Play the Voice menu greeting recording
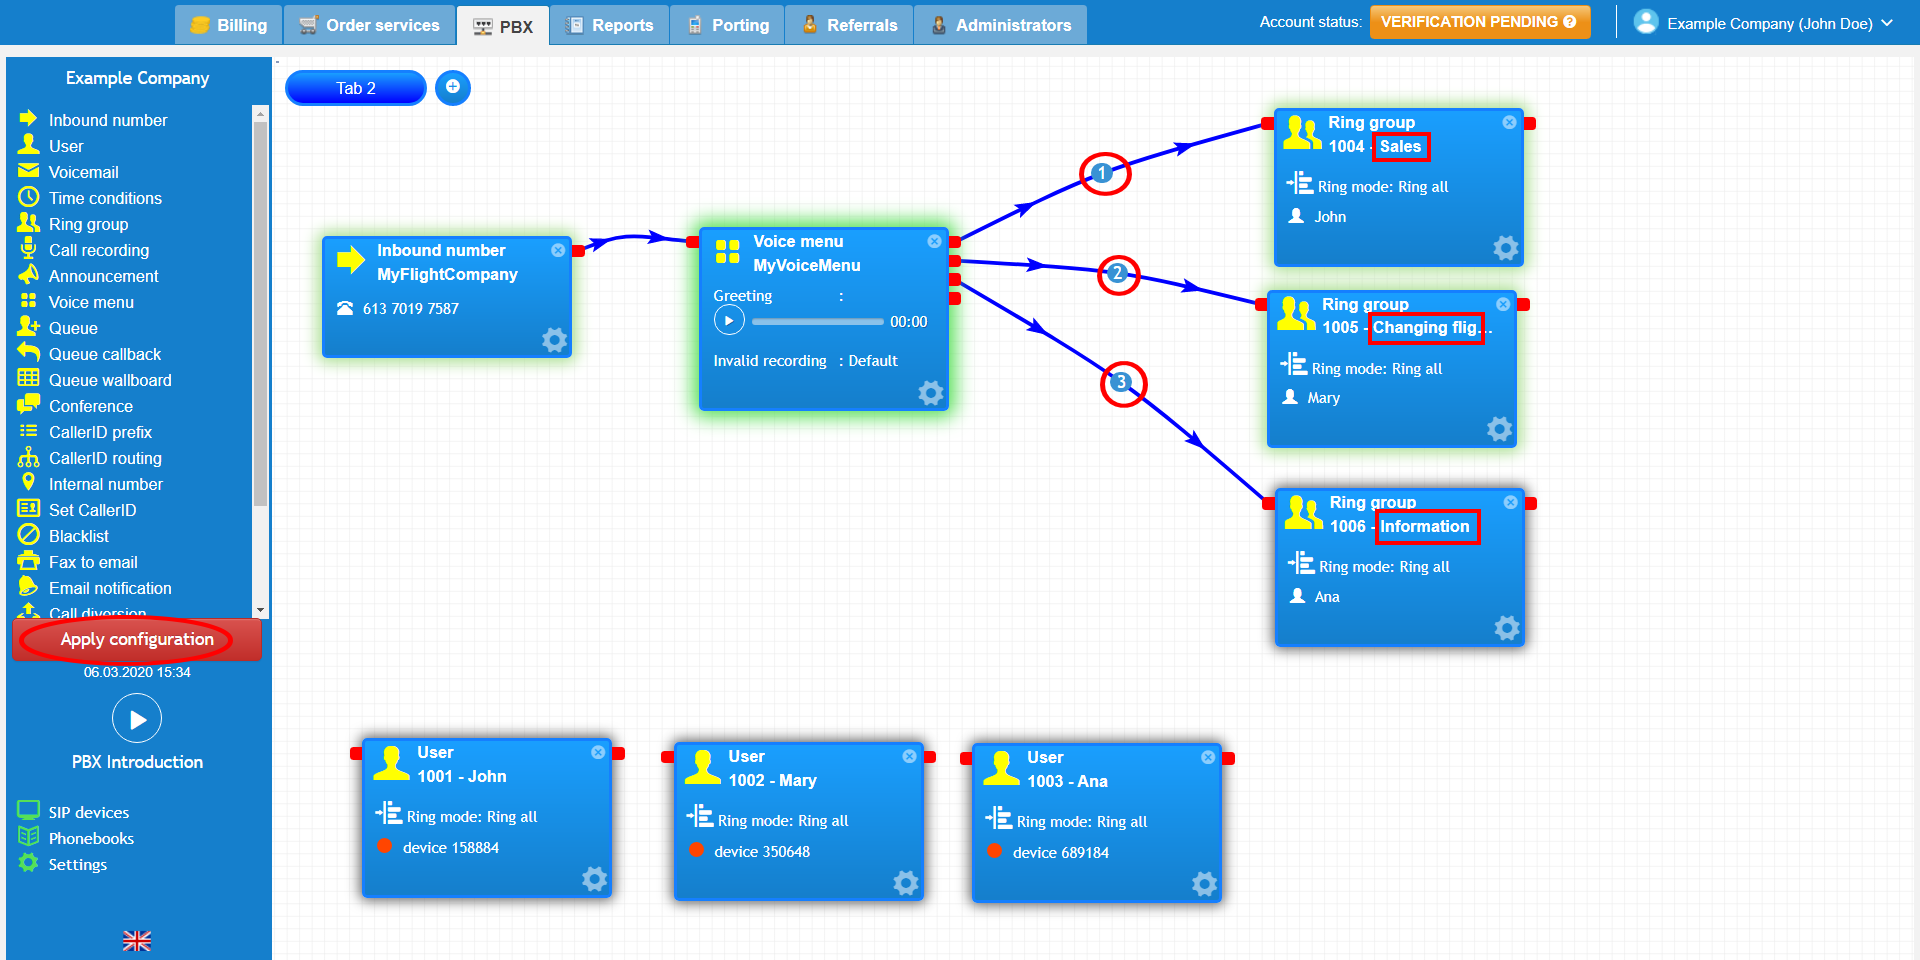Viewport: 1920px width, 960px height. pyautogui.click(x=729, y=321)
